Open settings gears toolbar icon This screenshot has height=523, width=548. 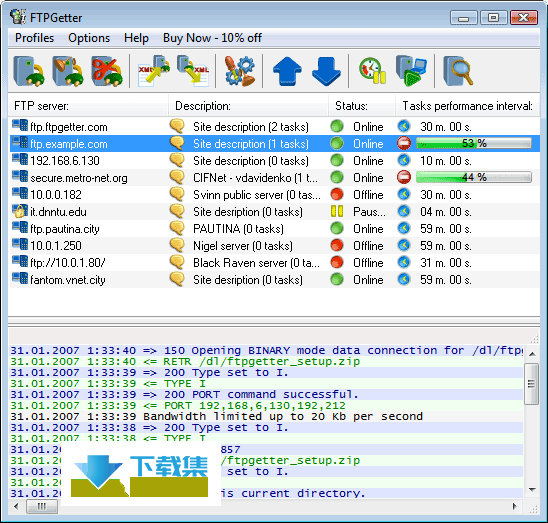pyautogui.click(x=240, y=71)
